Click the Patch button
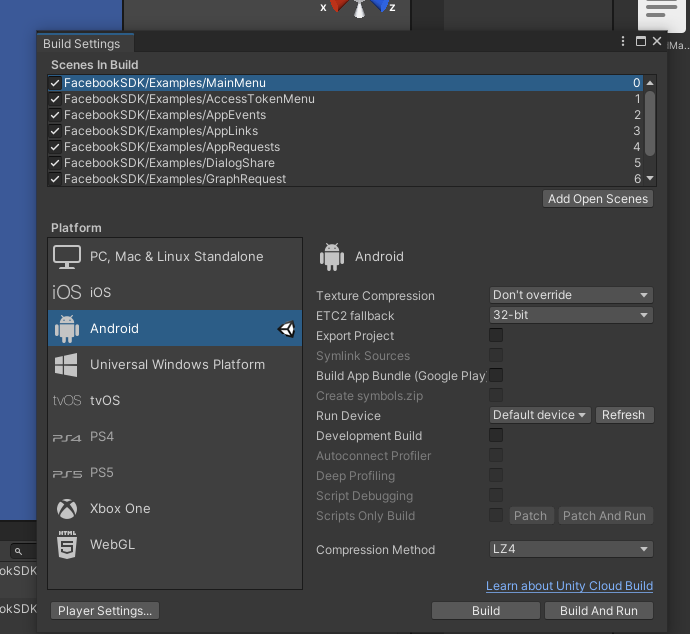This screenshot has width=690, height=634. pos(530,516)
